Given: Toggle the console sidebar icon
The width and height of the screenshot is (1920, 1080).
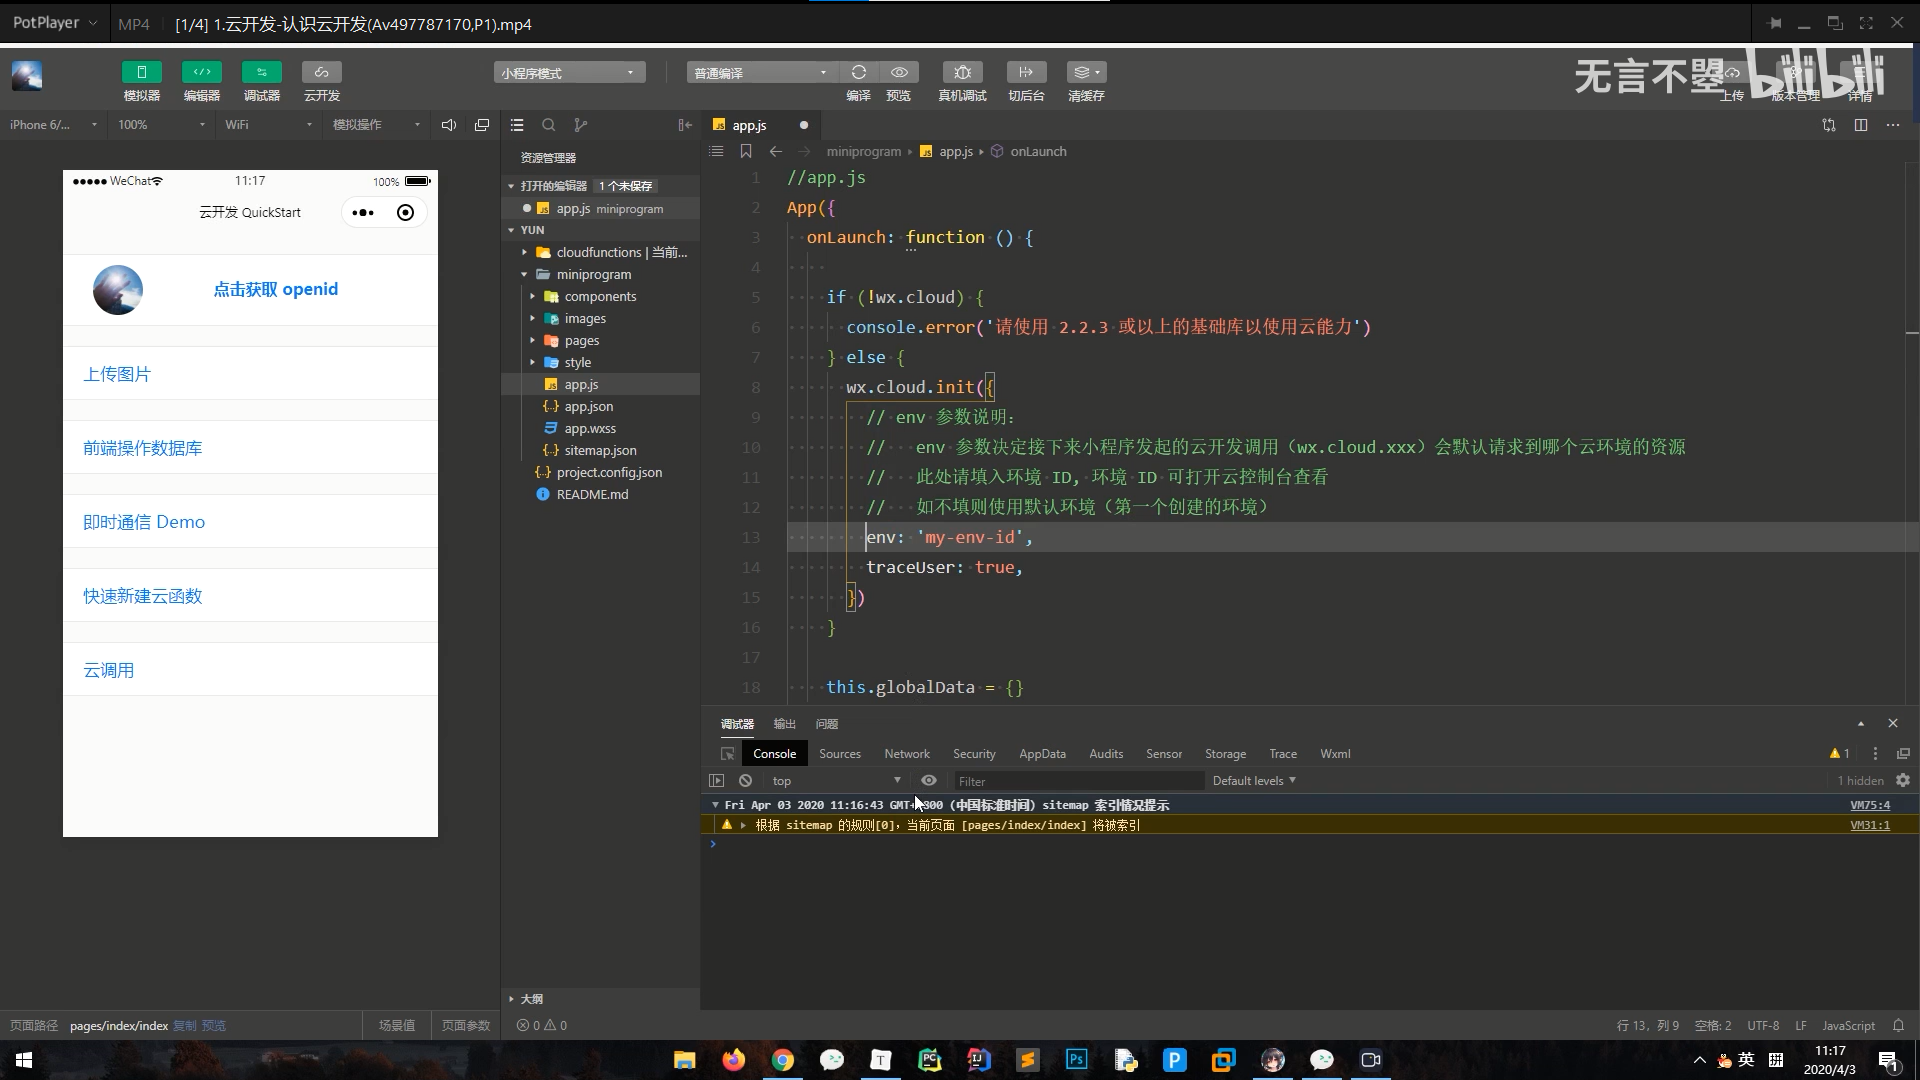Looking at the screenshot, I should pos(716,781).
